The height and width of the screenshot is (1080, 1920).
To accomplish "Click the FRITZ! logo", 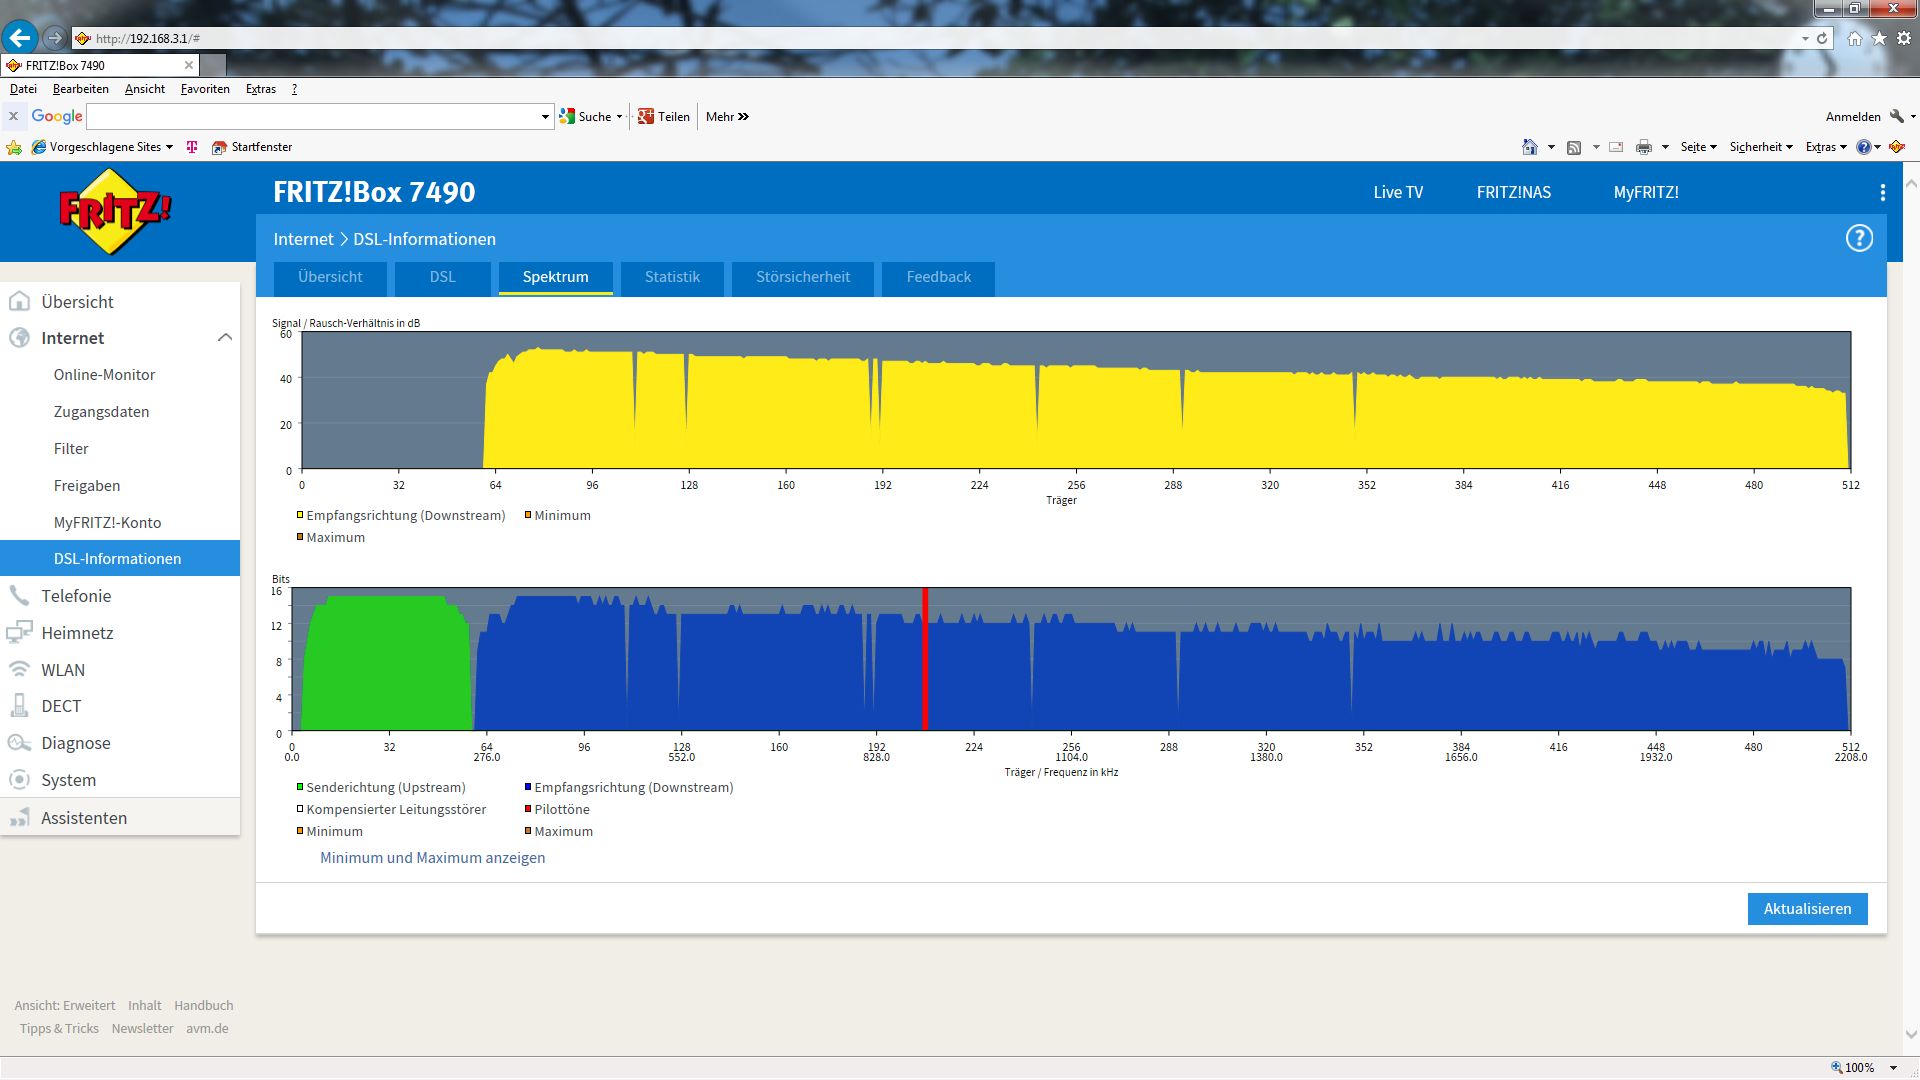I will (x=115, y=211).
